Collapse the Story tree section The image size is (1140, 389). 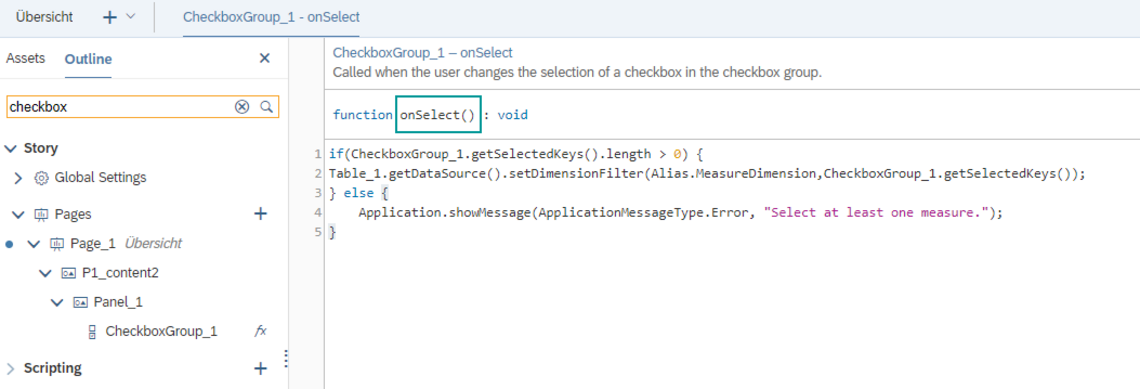10,148
